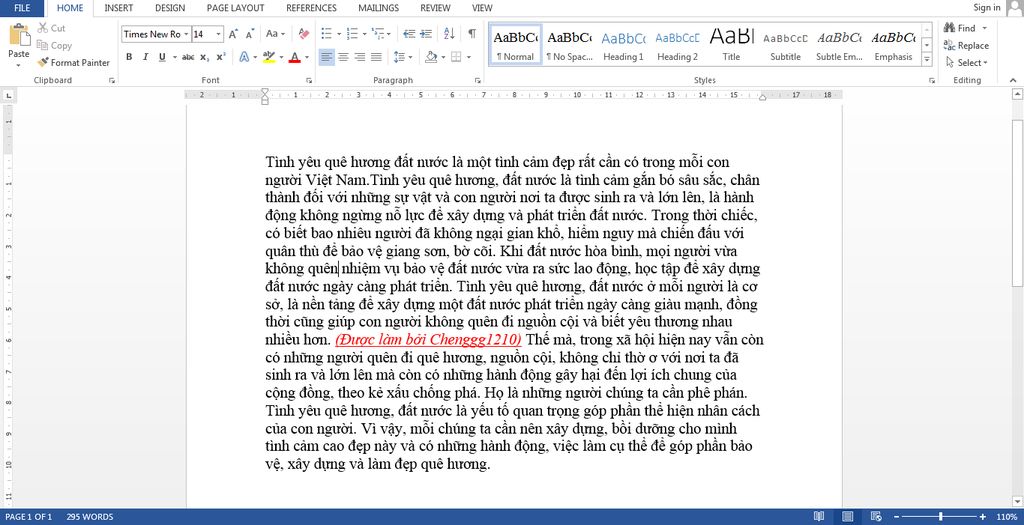
Task: Expand the Styles gallery More arrow
Action: pyautogui.click(x=927, y=59)
